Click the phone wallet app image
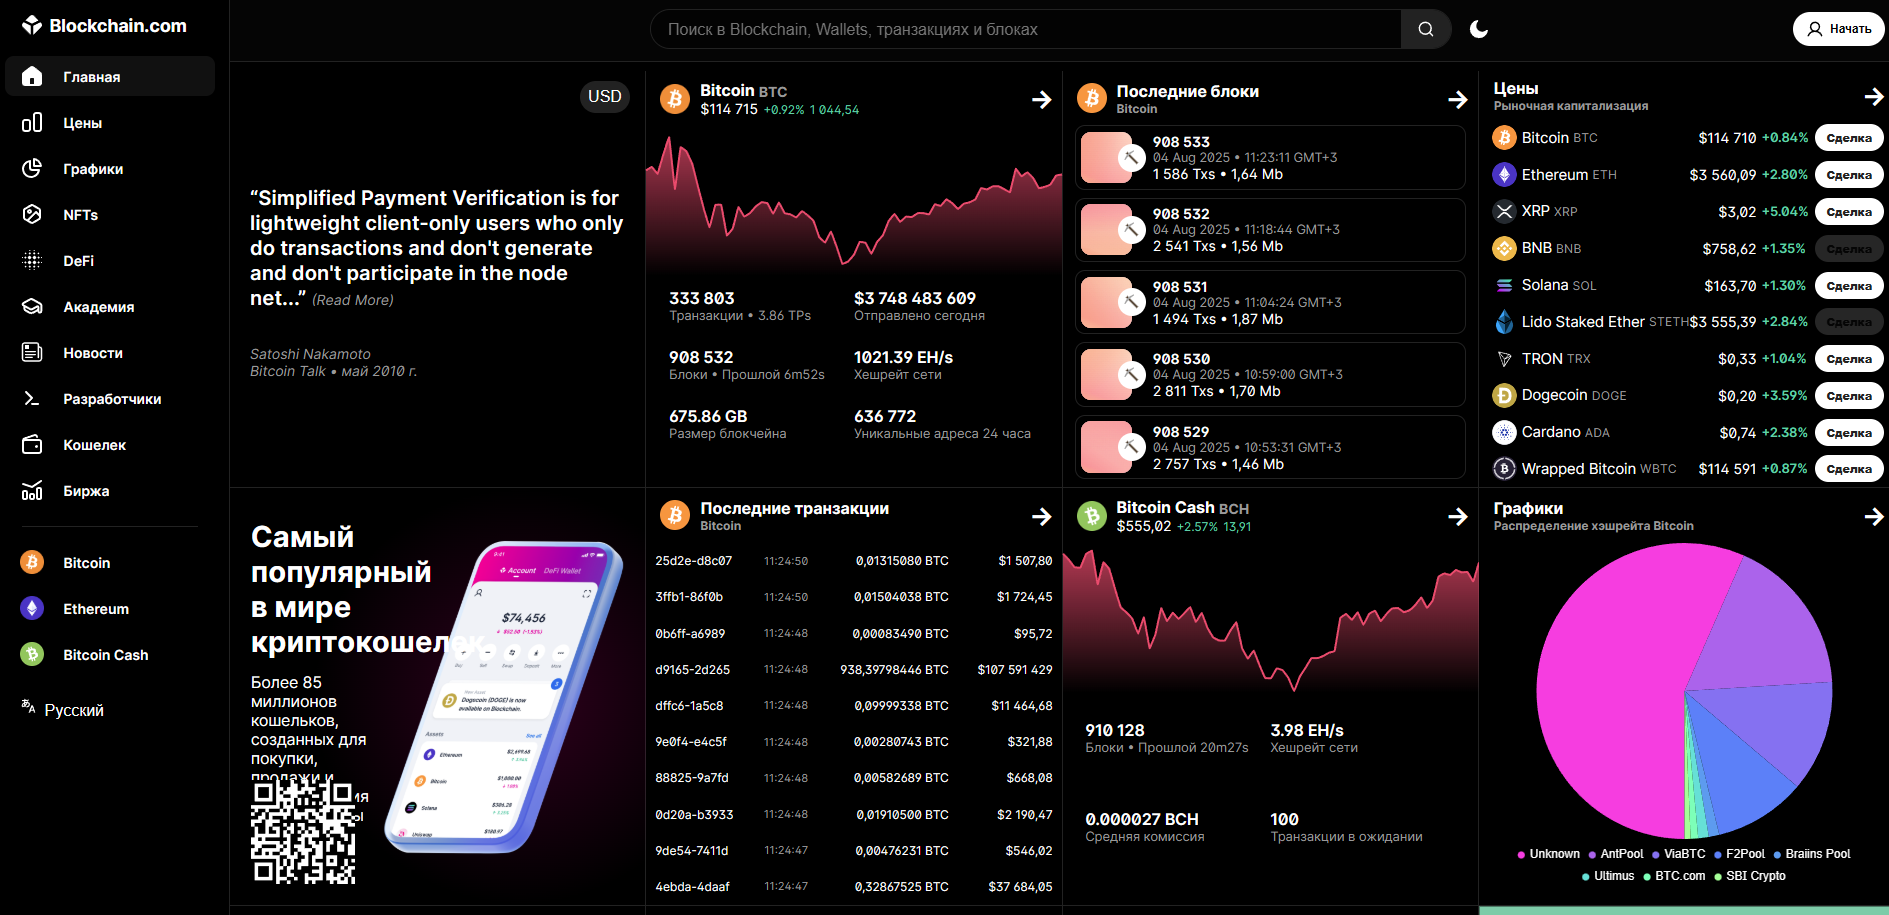The height and width of the screenshot is (915, 1889). tap(505, 696)
